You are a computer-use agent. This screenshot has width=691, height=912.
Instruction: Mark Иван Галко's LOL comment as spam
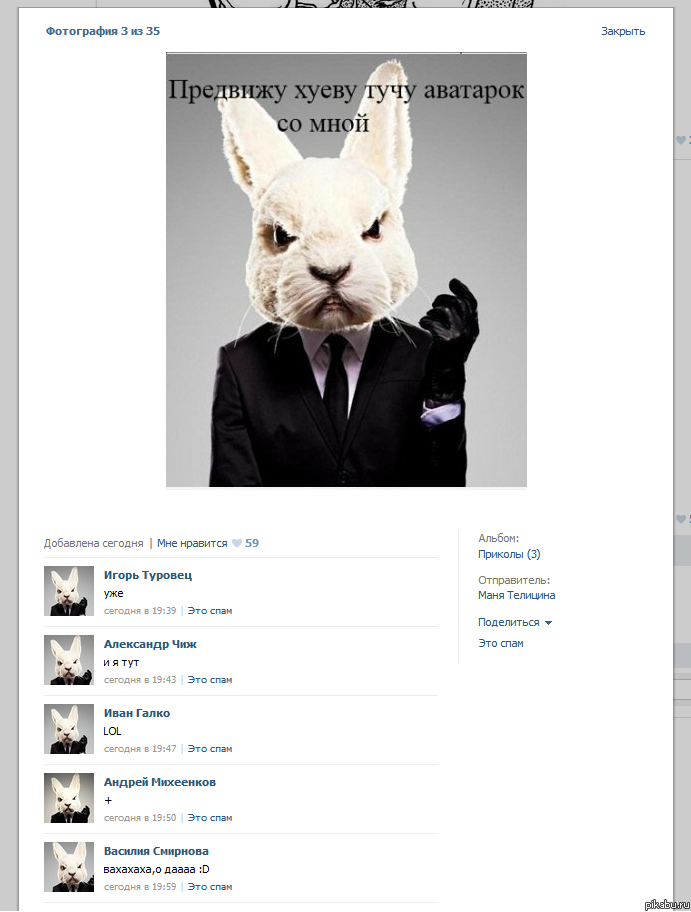tap(210, 749)
